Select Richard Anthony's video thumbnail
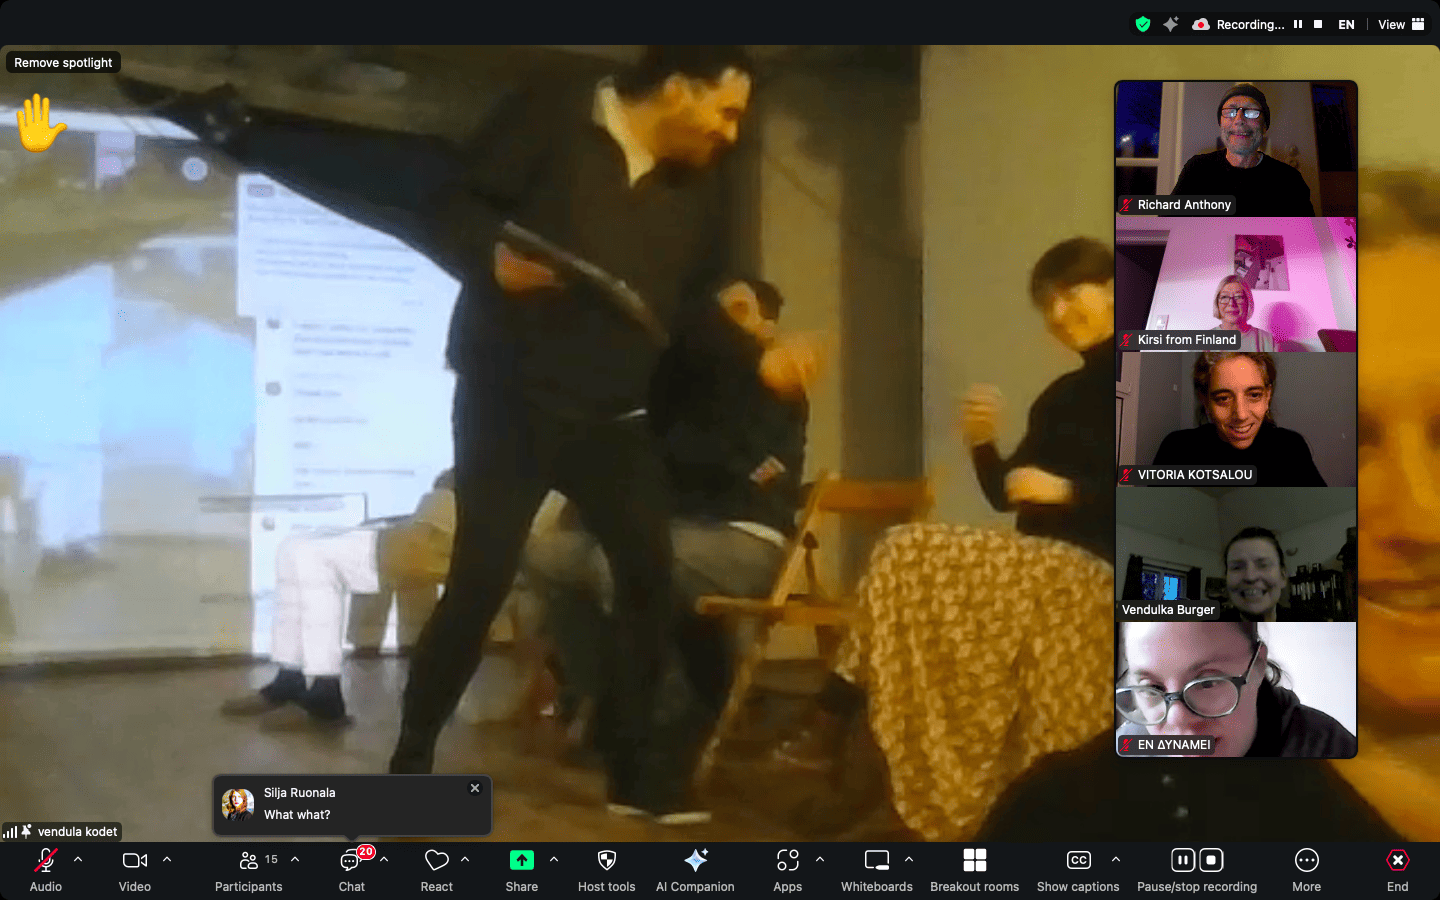Screen dimensions: 1440x900 click(x=1236, y=148)
